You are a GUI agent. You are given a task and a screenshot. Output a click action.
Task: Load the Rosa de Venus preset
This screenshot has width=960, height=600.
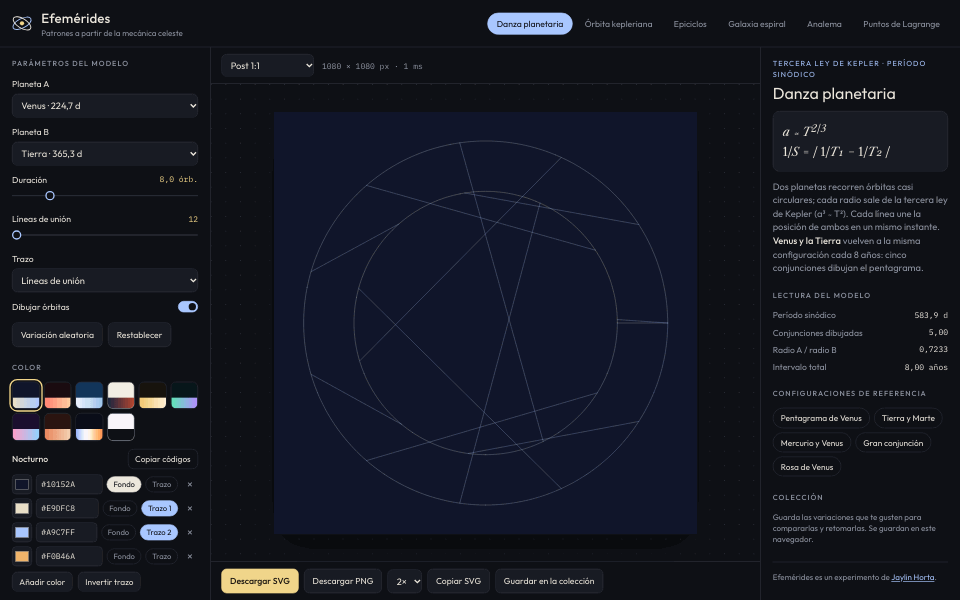pos(807,467)
